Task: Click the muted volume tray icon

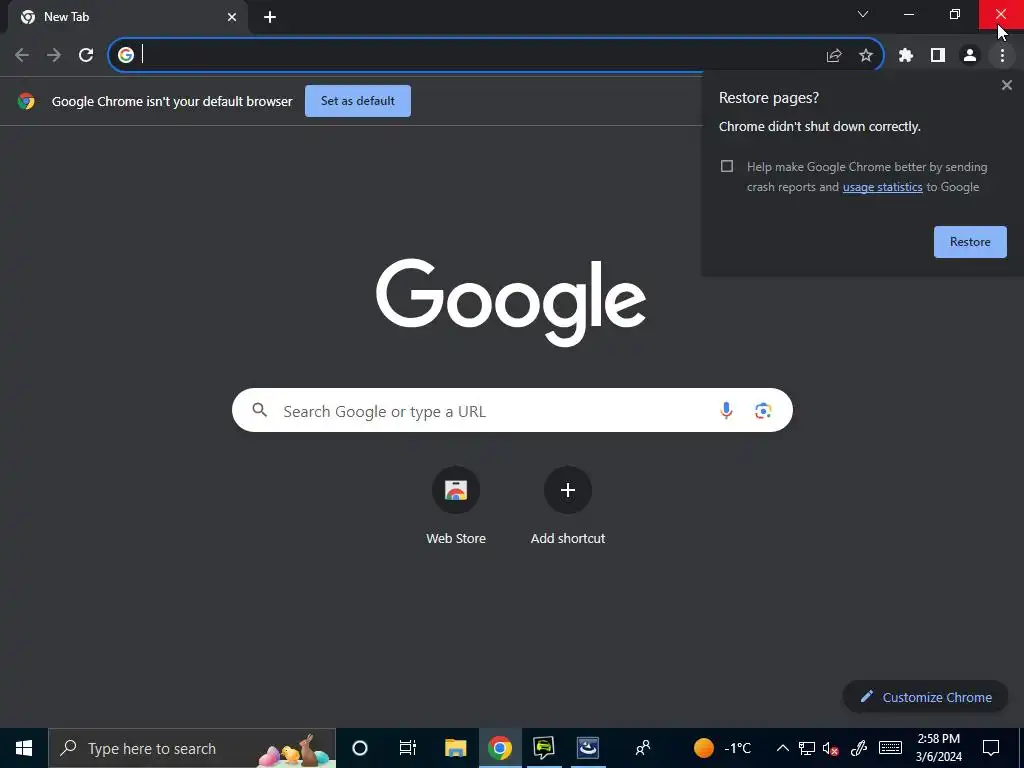Action: point(831,748)
